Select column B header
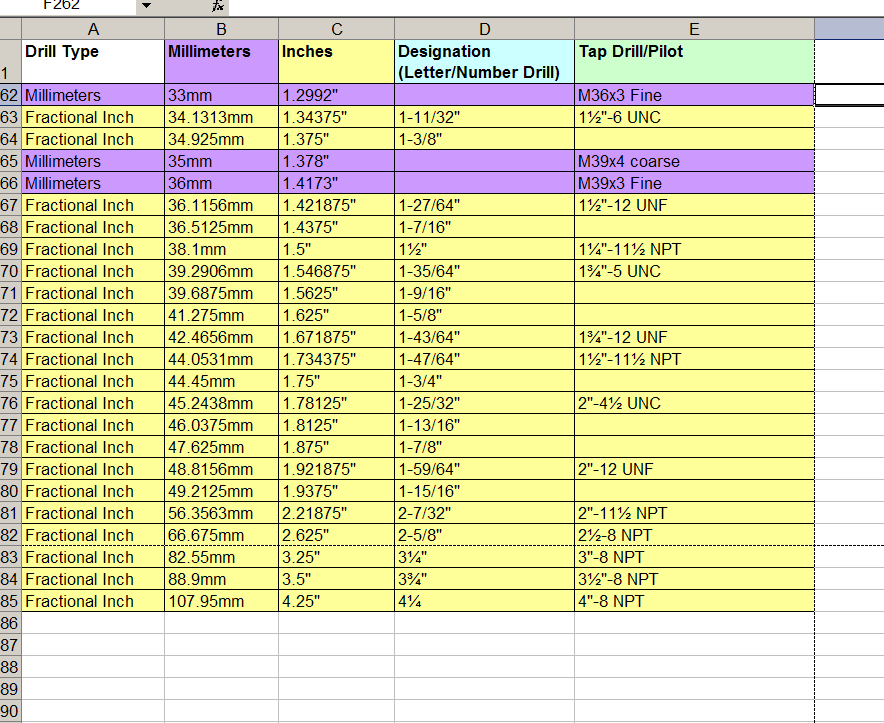Image resolution: width=884 pixels, height=723 pixels. click(222, 29)
